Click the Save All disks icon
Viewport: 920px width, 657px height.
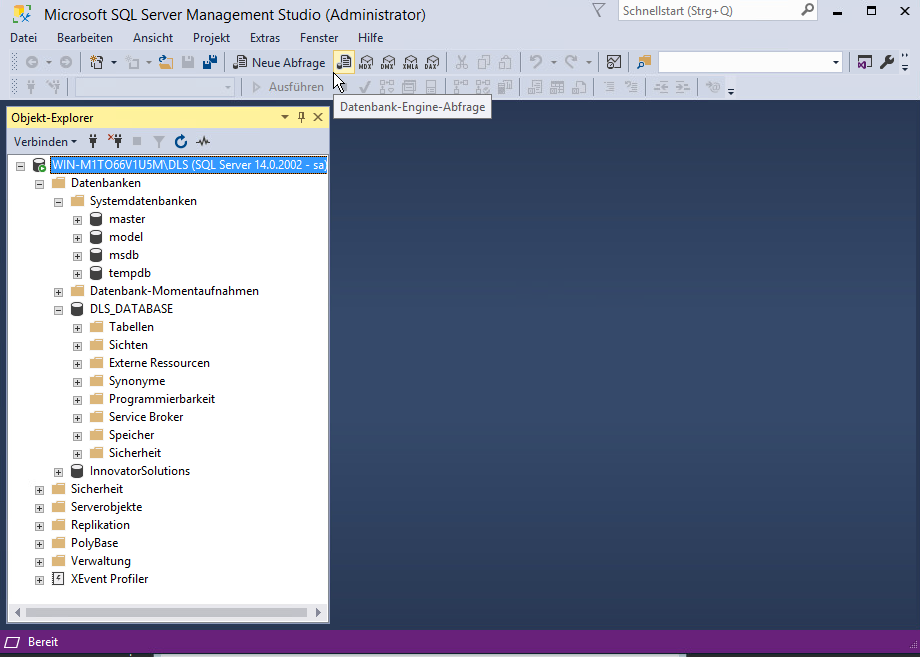(x=210, y=62)
